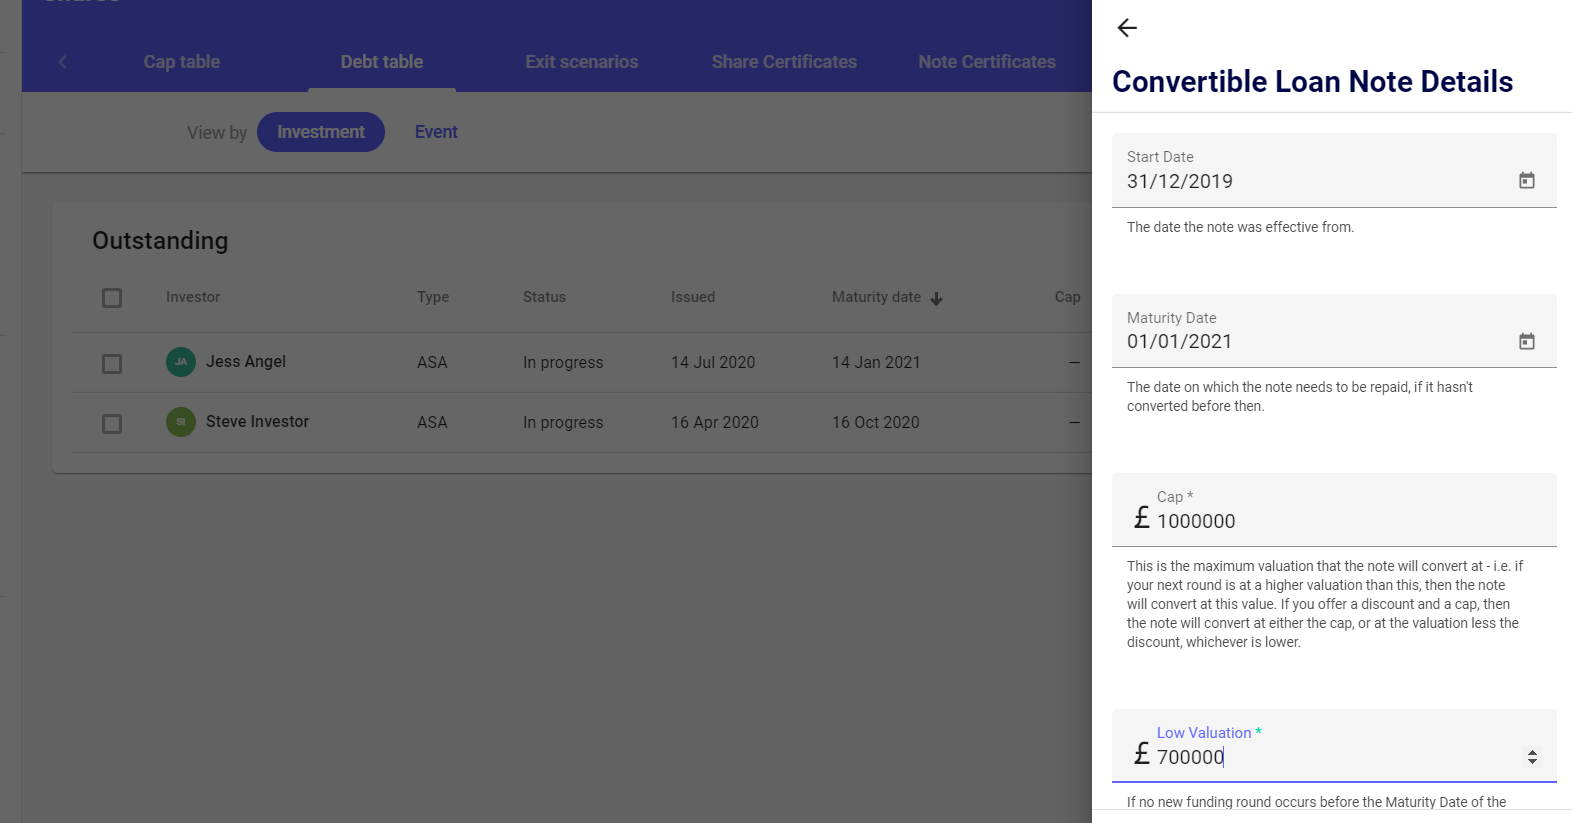Sort by the Type column header

433,297
